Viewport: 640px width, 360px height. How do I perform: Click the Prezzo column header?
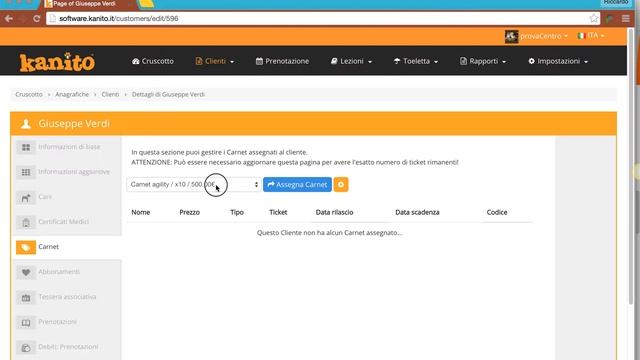pyautogui.click(x=189, y=212)
